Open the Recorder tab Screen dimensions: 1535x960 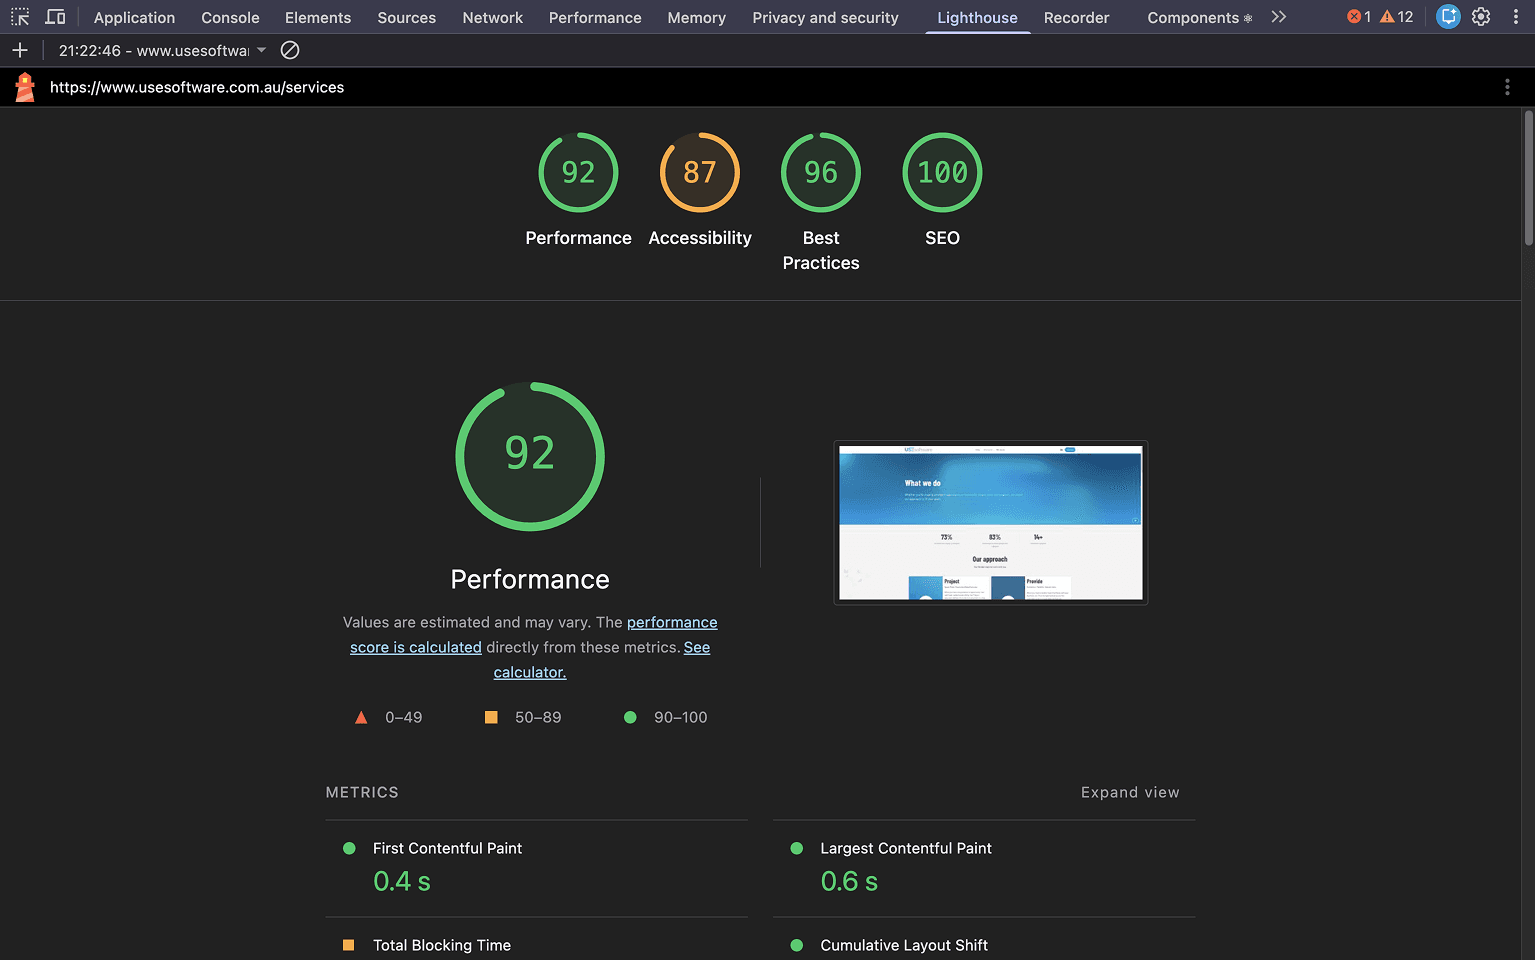tap(1076, 17)
